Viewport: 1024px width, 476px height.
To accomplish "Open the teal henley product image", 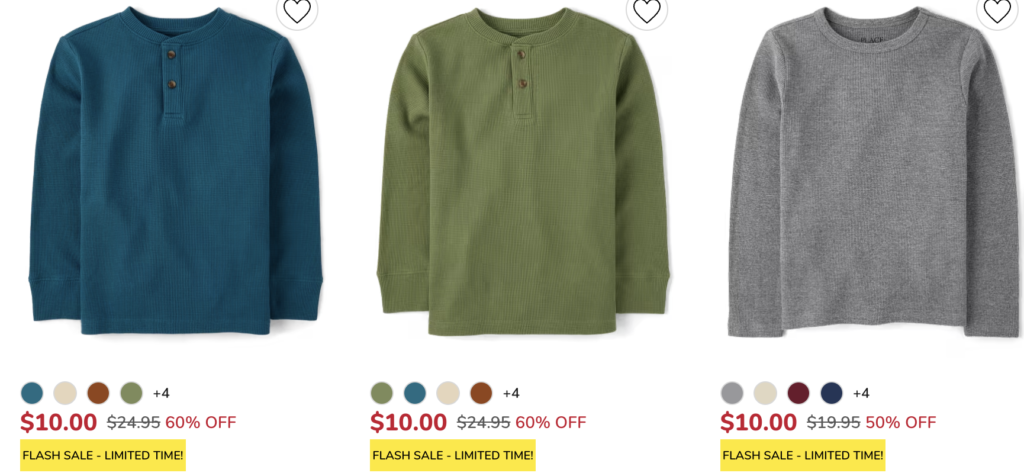I will click(x=176, y=171).
